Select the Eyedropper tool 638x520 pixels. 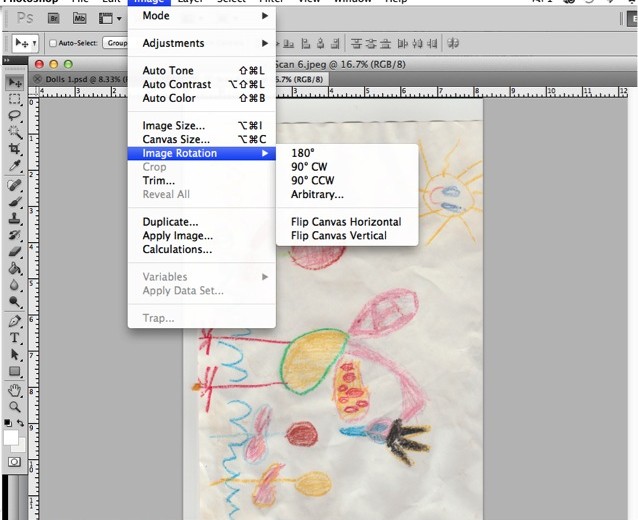click(x=15, y=165)
